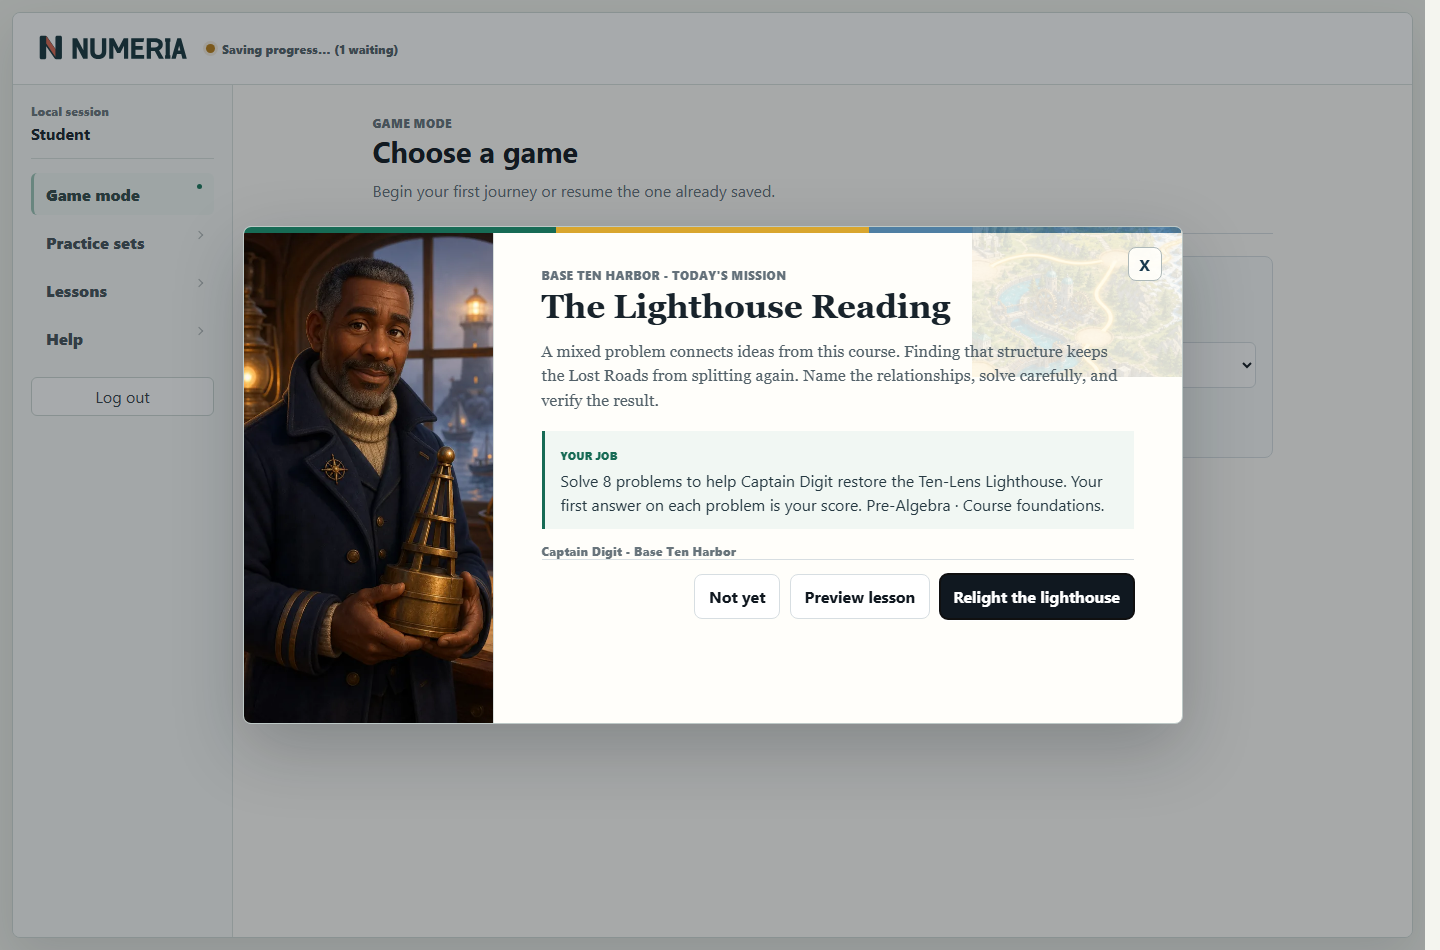This screenshot has height=950, width=1440.
Task: Click the green dot on Game mode
Action: (x=199, y=186)
